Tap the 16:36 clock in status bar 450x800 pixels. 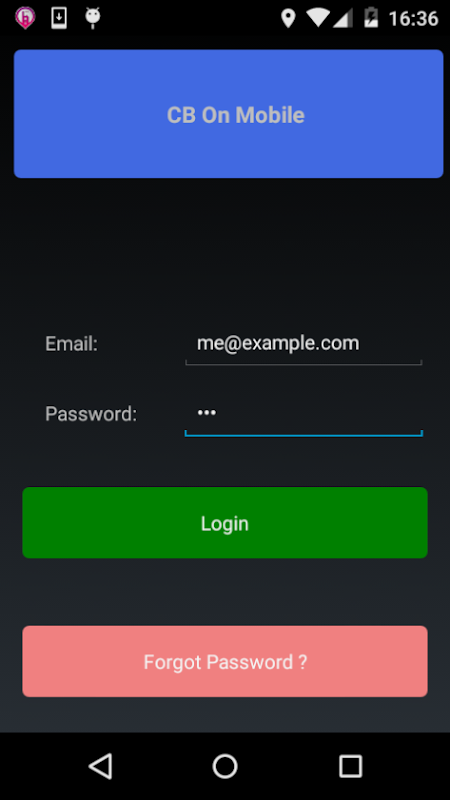click(413, 19)
